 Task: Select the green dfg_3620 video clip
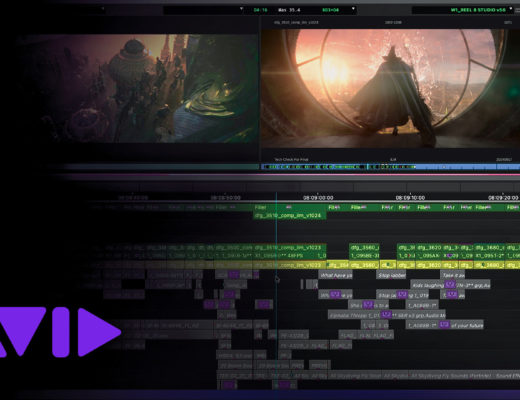click(x=429, y=248)
